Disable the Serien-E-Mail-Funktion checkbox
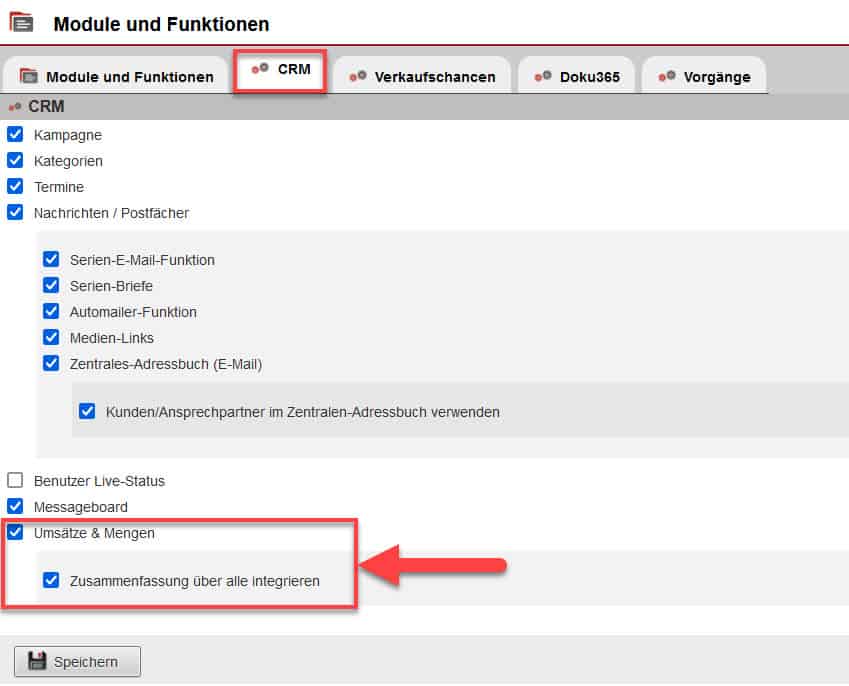 point(51,259)
